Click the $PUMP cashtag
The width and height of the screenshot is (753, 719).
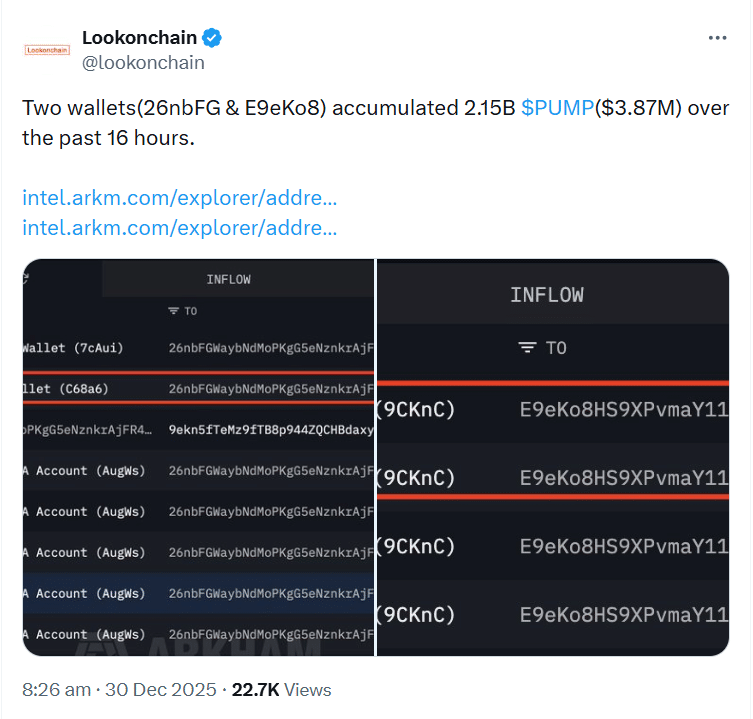click(557, 108)
